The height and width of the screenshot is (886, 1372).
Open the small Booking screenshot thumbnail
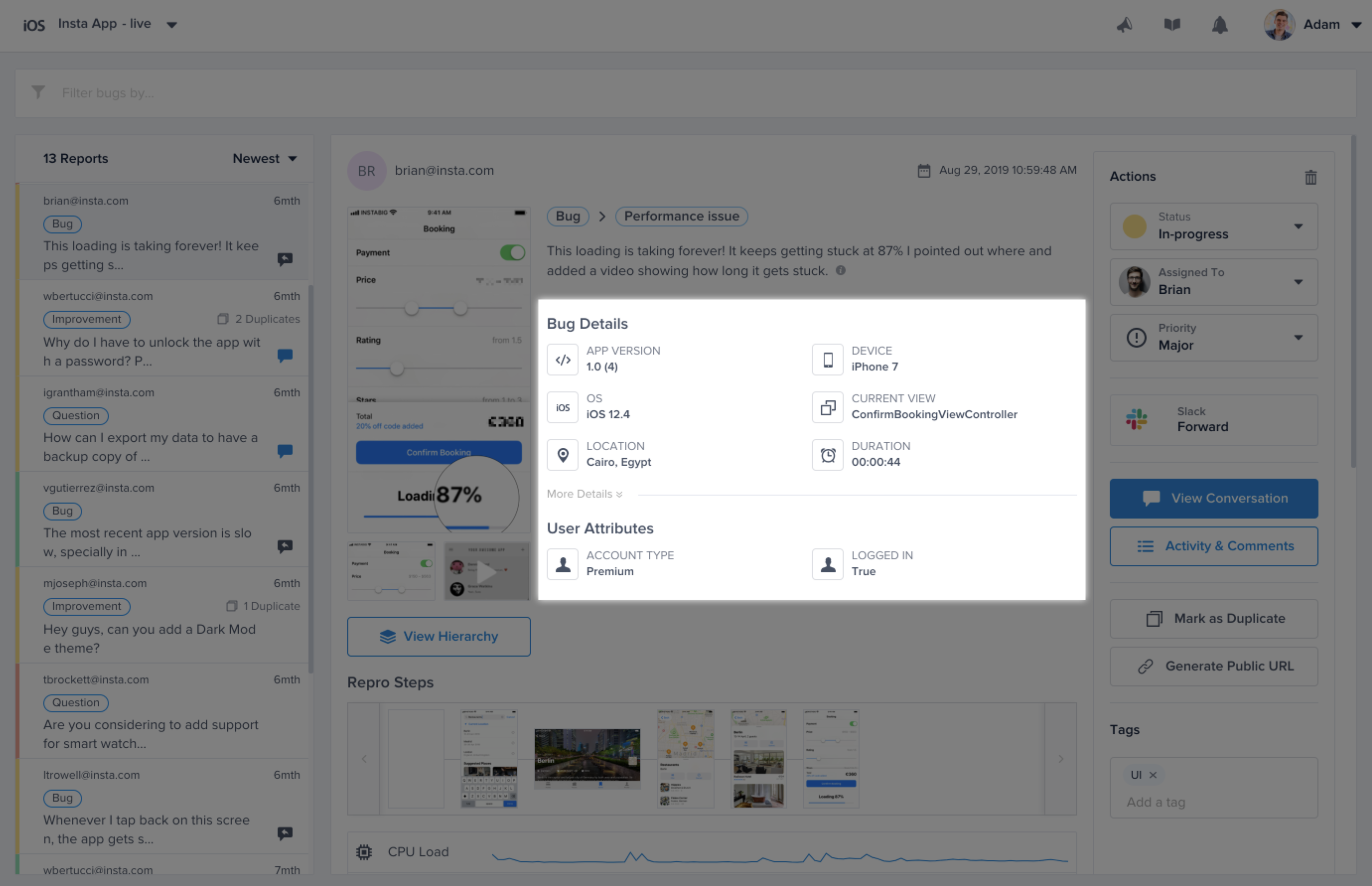pos(392,571)
